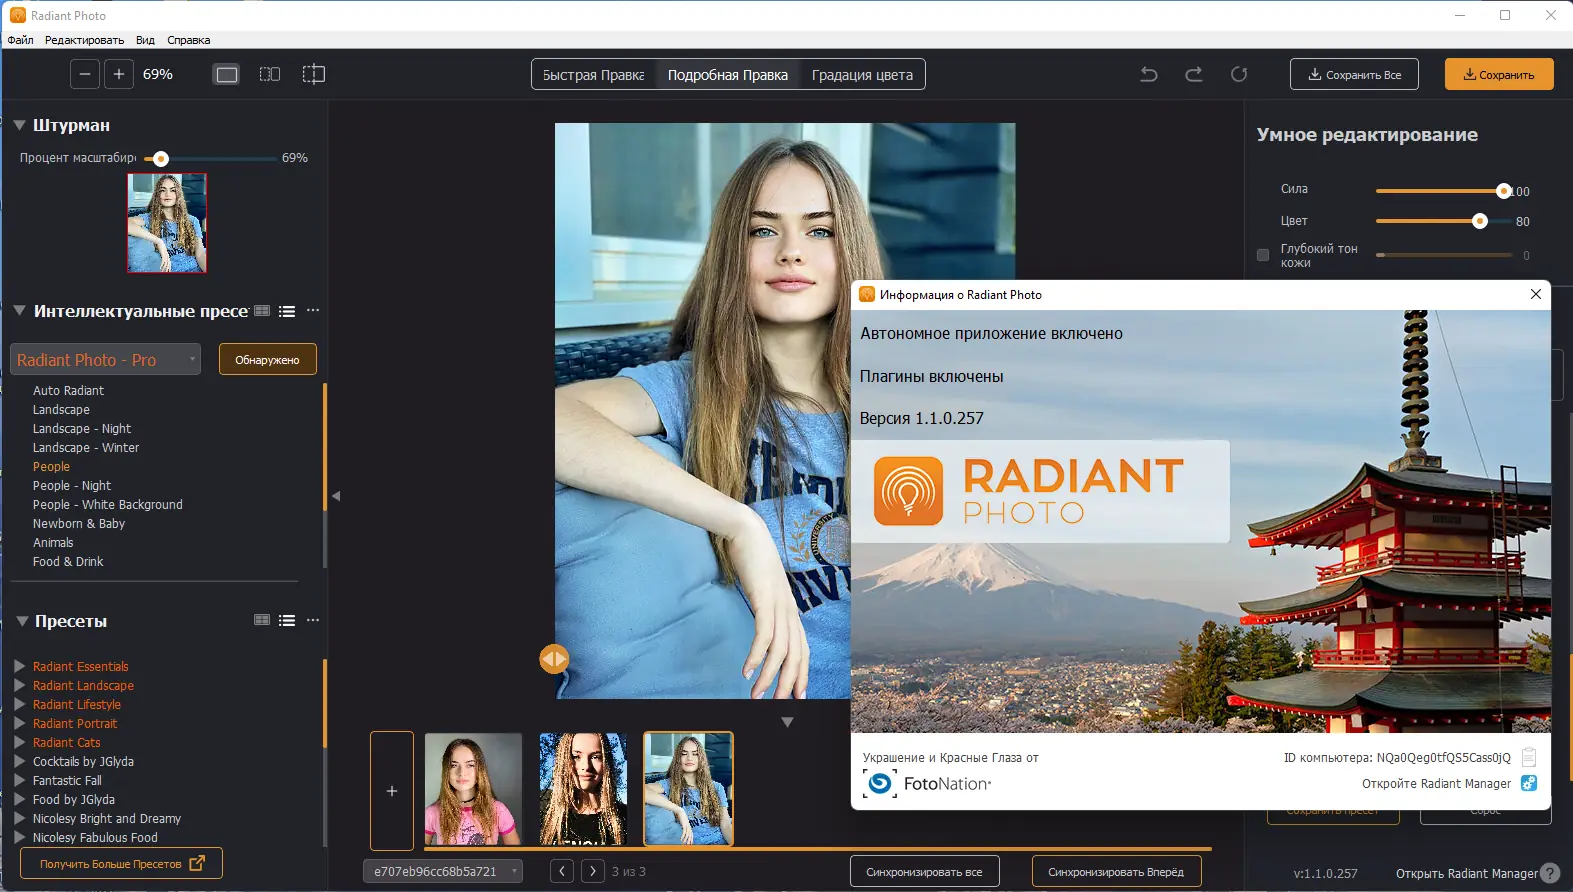Switch Пресеты panel to grid view
Viewport: 1573px width, 892px height.
pyautogui.click(x=262, y=620)
